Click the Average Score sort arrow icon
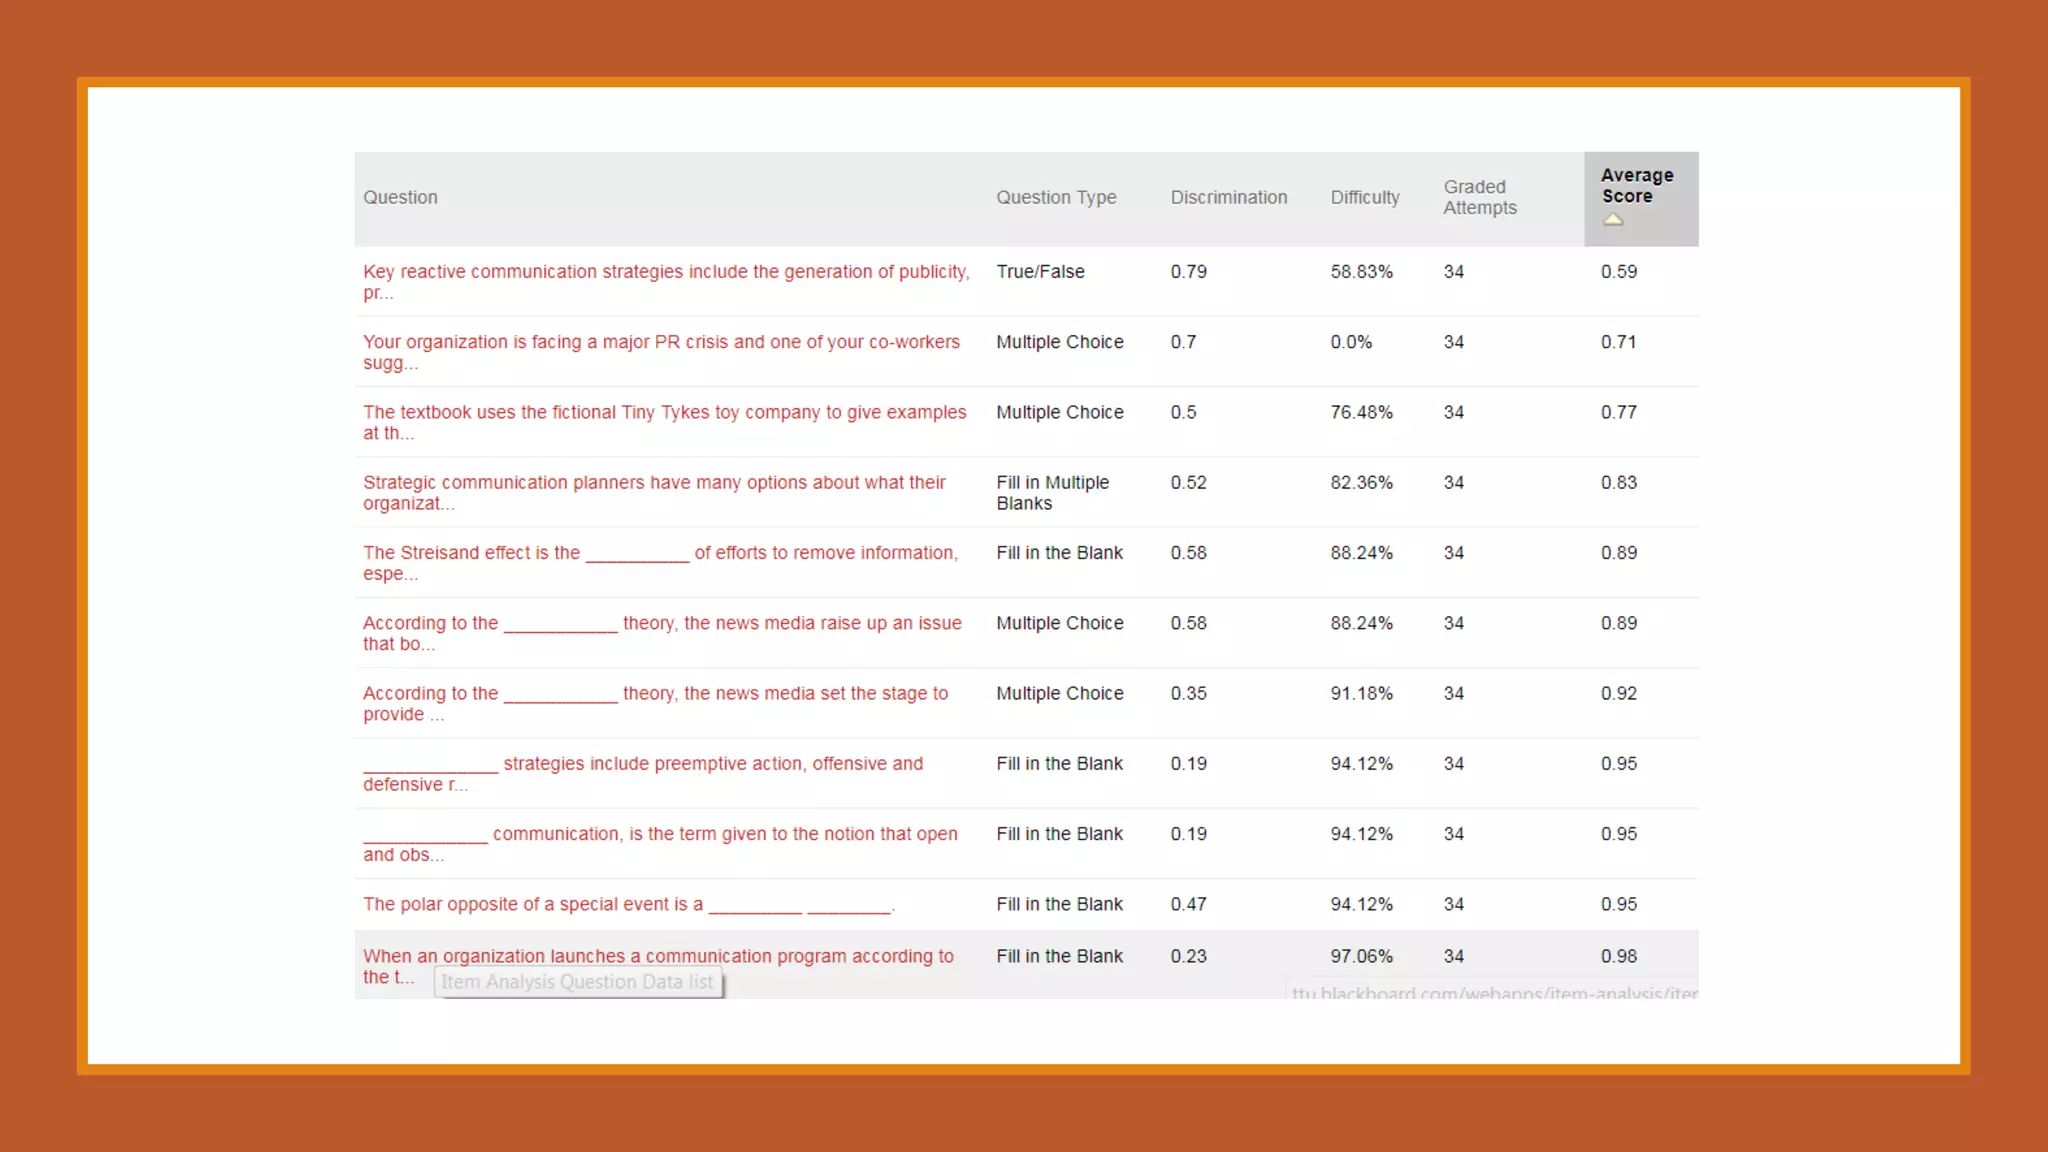The width and height of the screenshot is (2048, 1152). 1612,220
